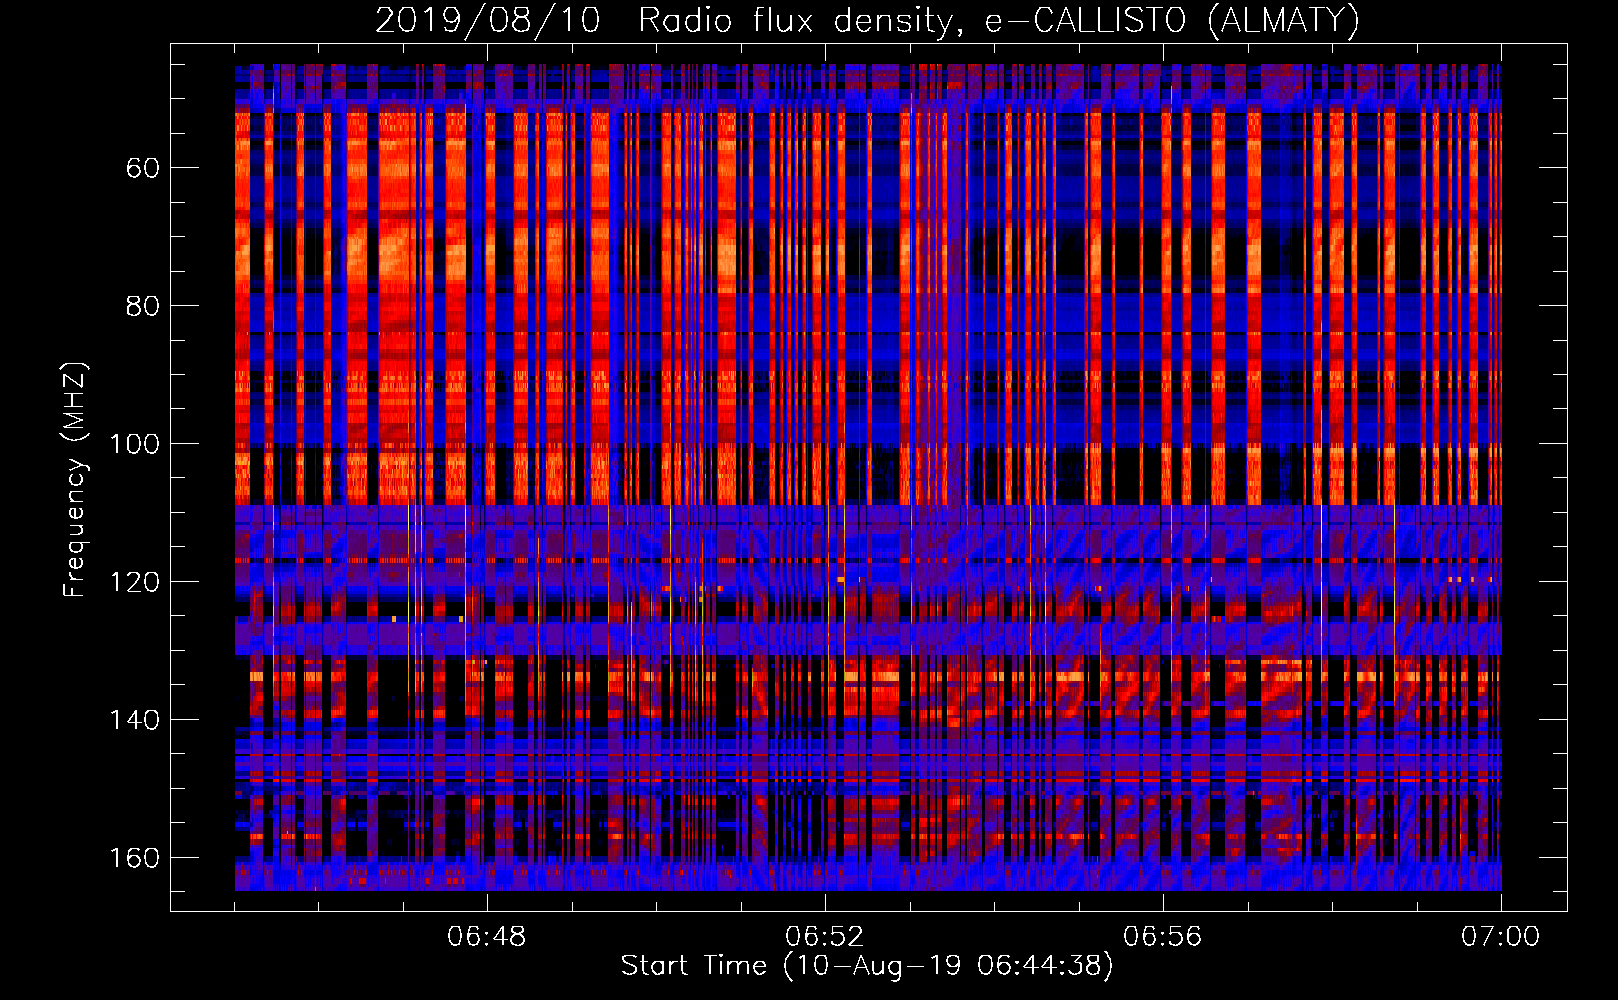Click the 07:00 time tick label
This screenshot has height=1000, width=1618.
(1501, 937)
